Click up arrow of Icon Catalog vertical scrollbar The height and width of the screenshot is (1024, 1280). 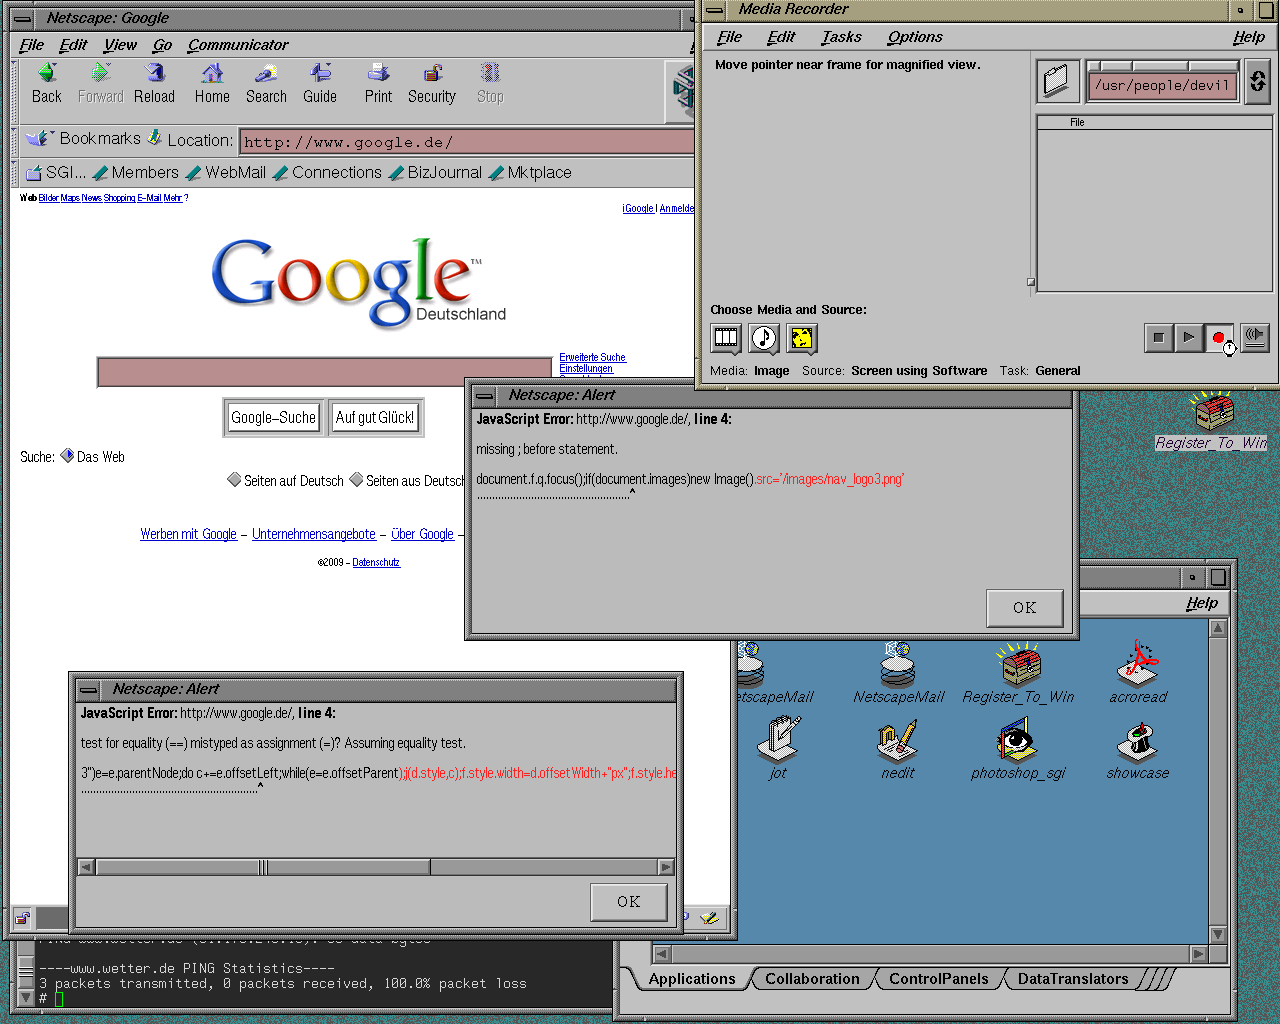pos(1217,628)
